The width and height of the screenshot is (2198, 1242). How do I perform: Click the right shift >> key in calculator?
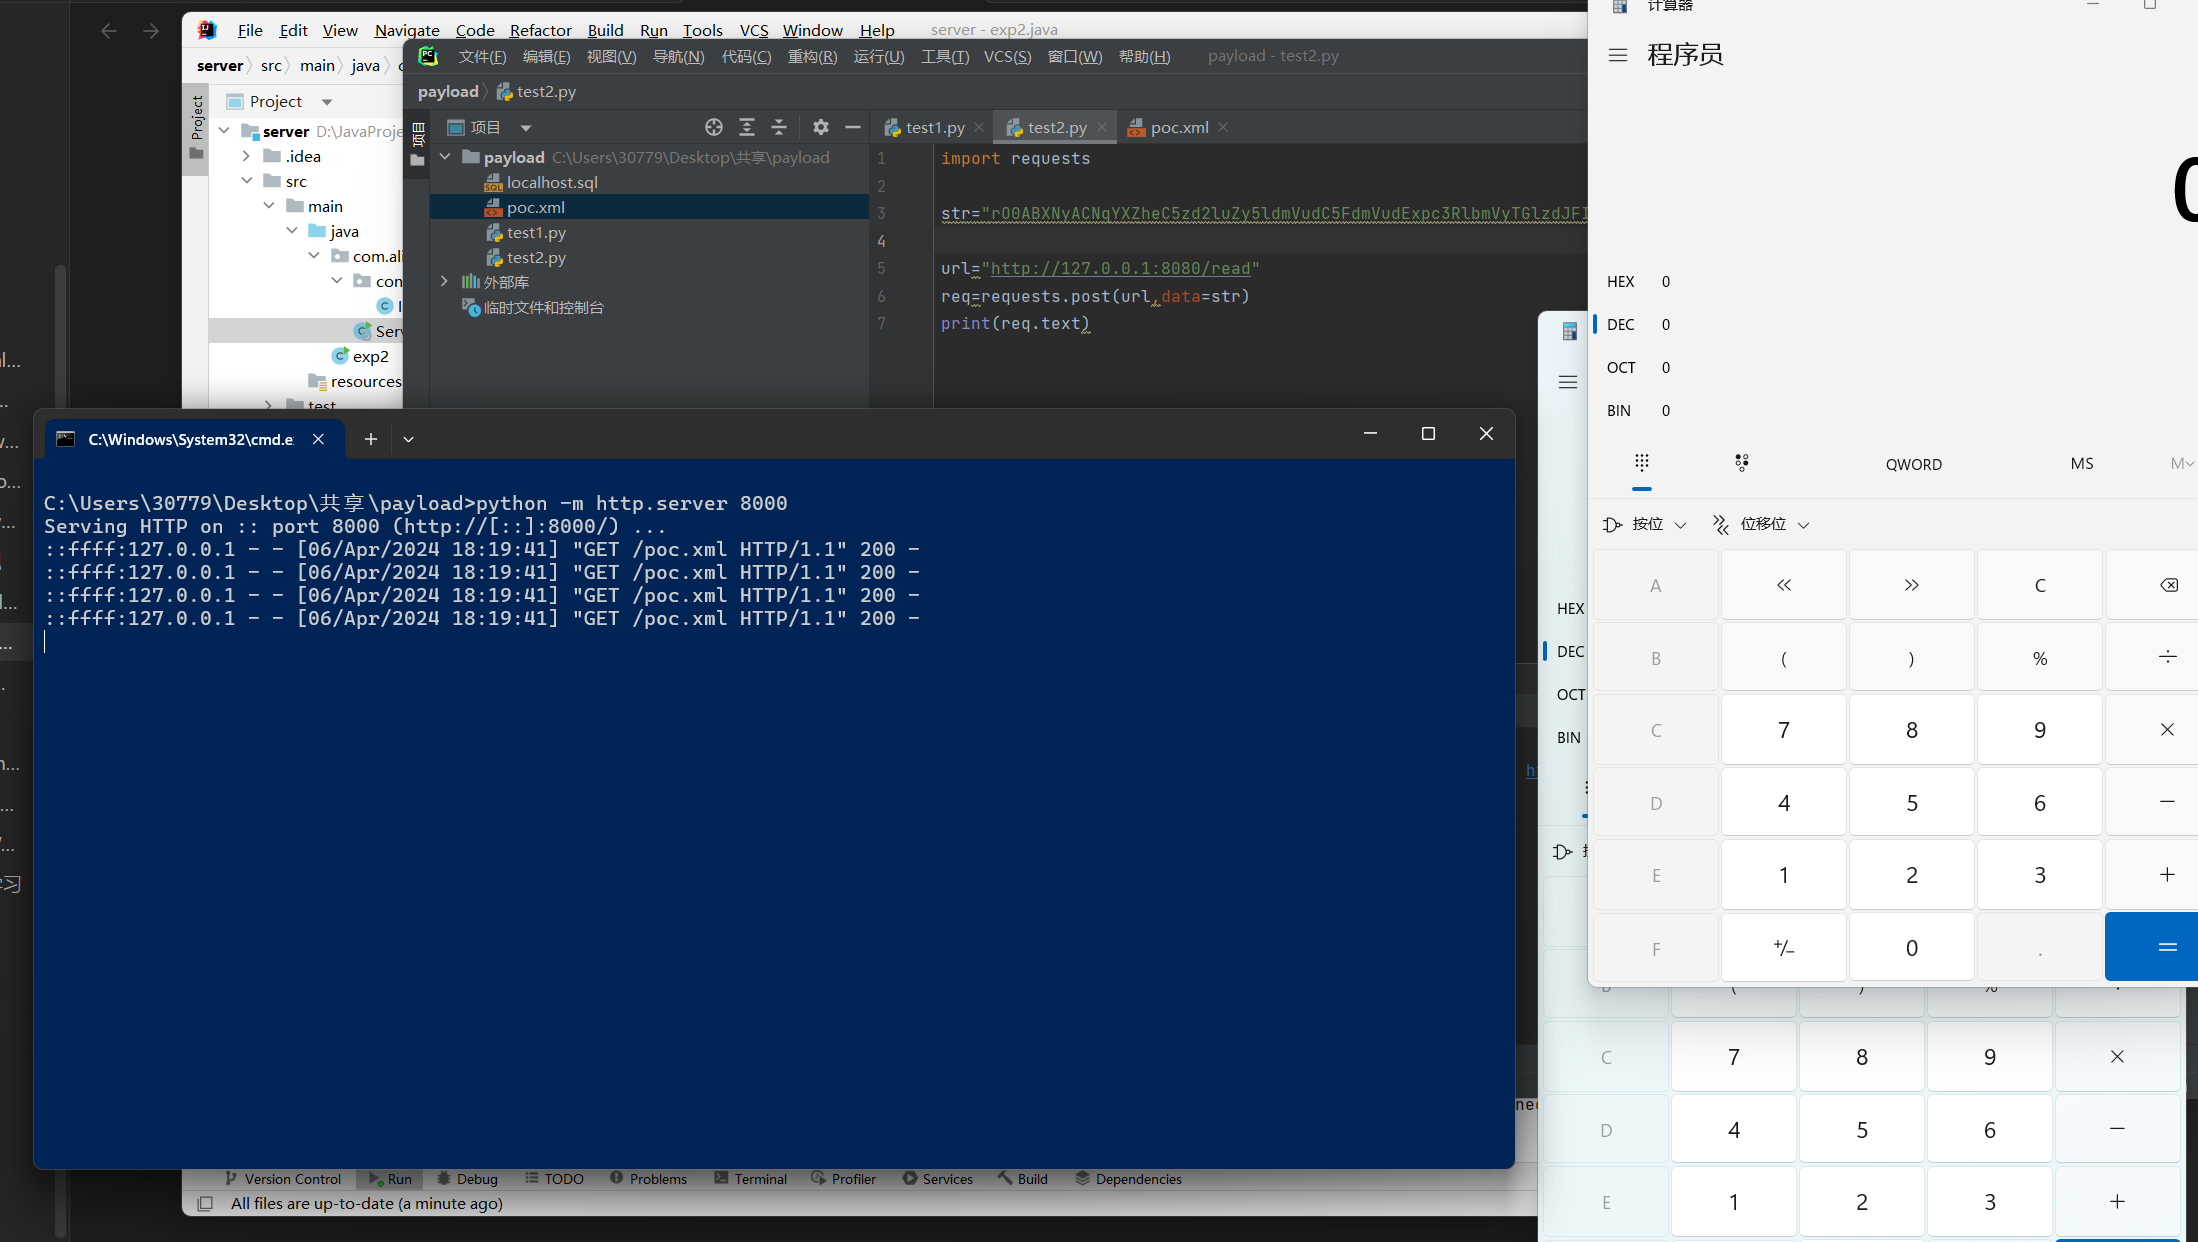[x=1912, y=585]
